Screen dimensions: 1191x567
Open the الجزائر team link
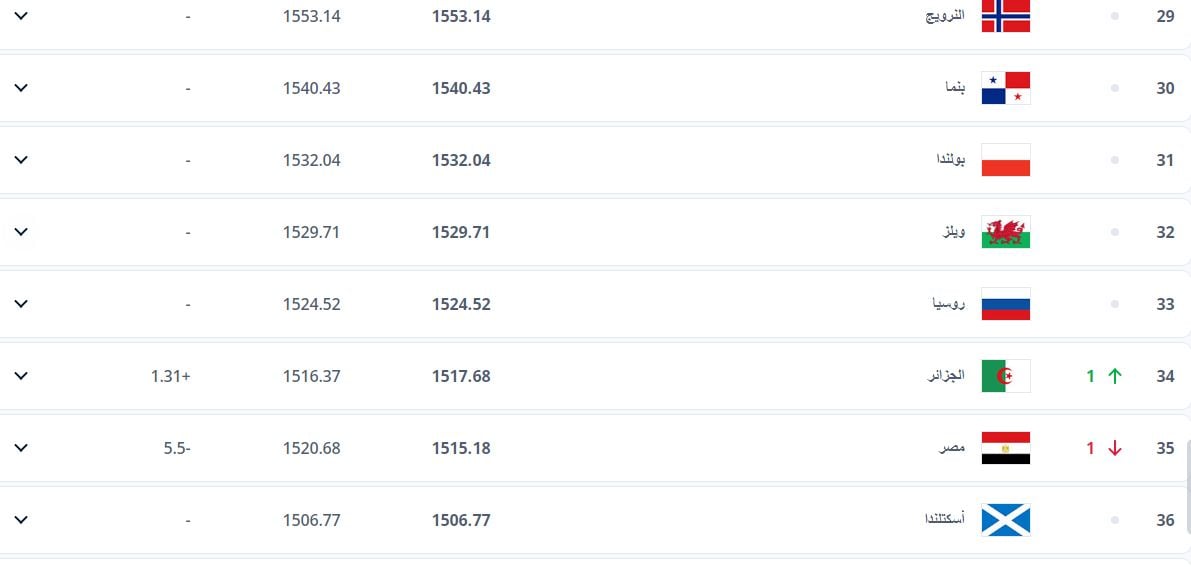point(946,376)
